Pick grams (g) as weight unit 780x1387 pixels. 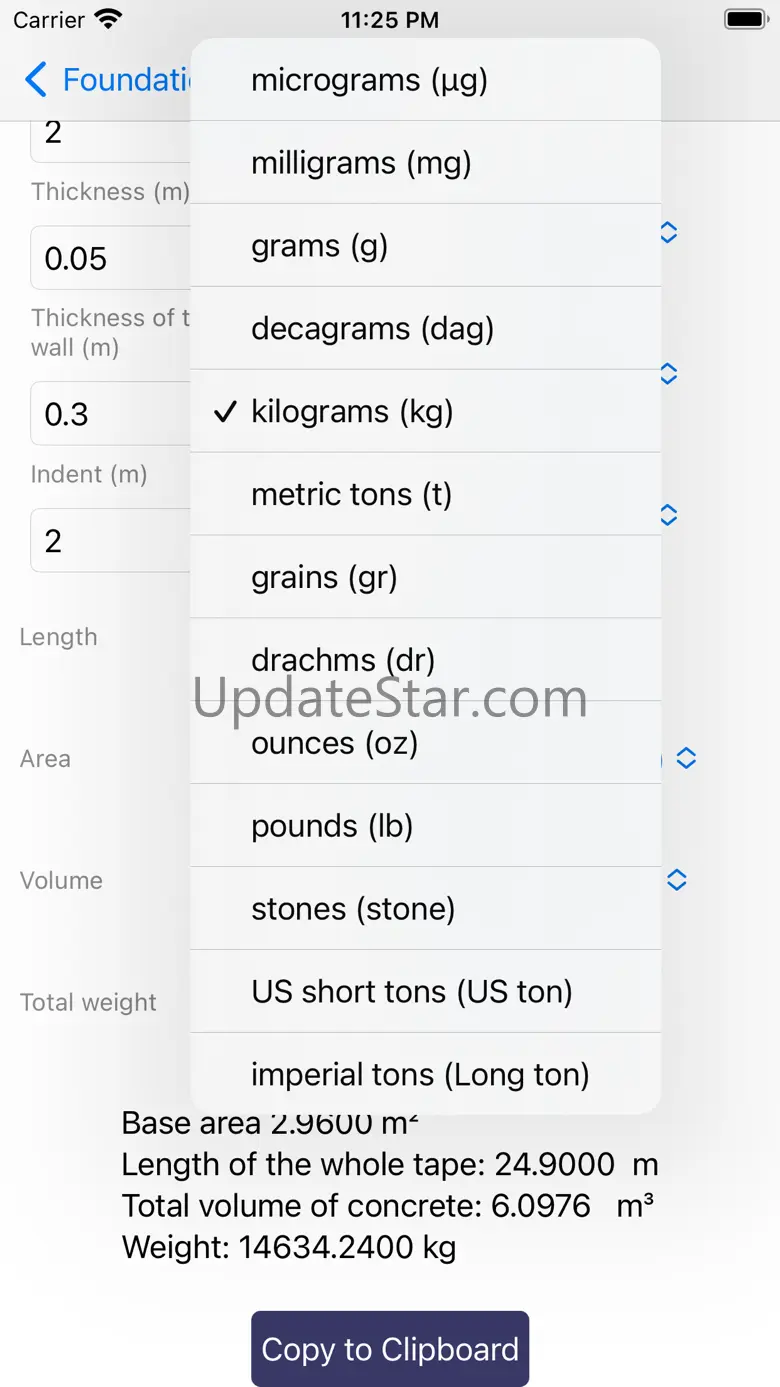pyautogui.click(x=425, y=246)
